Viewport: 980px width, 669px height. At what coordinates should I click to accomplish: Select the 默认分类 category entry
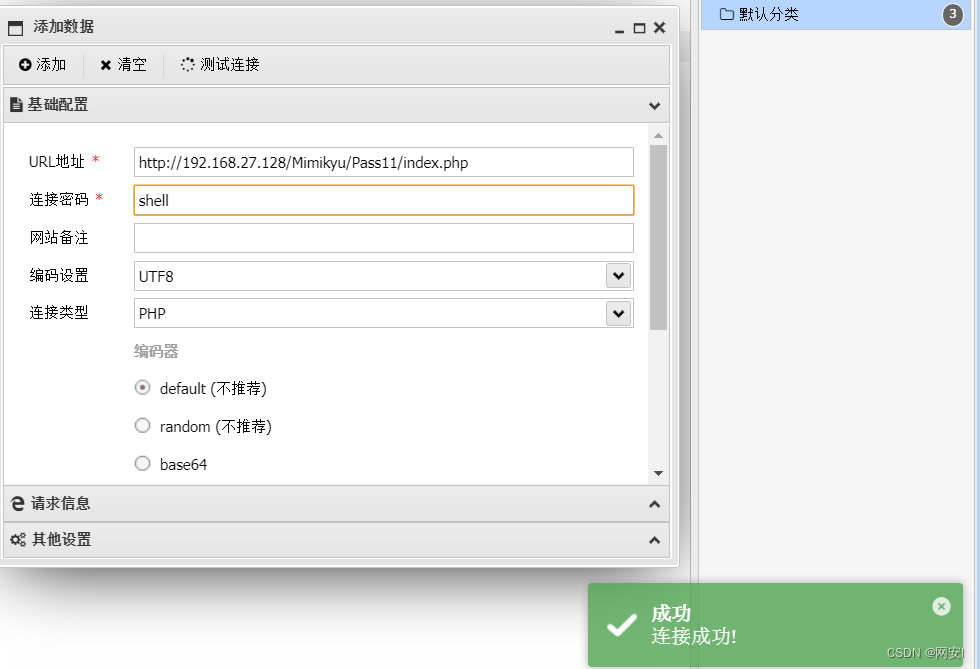(790, 14)
